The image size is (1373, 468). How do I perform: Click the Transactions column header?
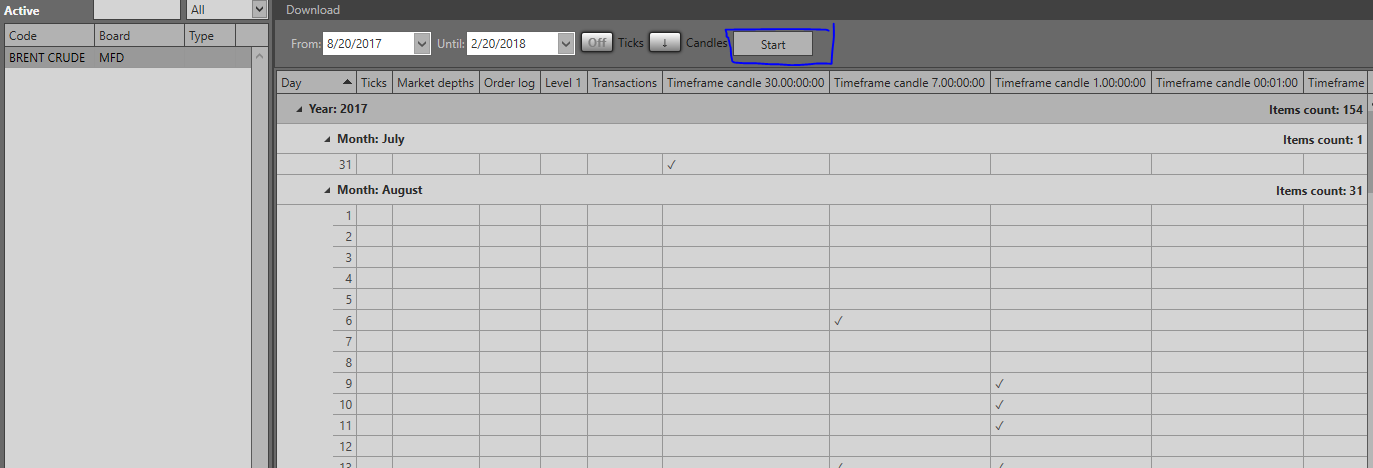624,83
